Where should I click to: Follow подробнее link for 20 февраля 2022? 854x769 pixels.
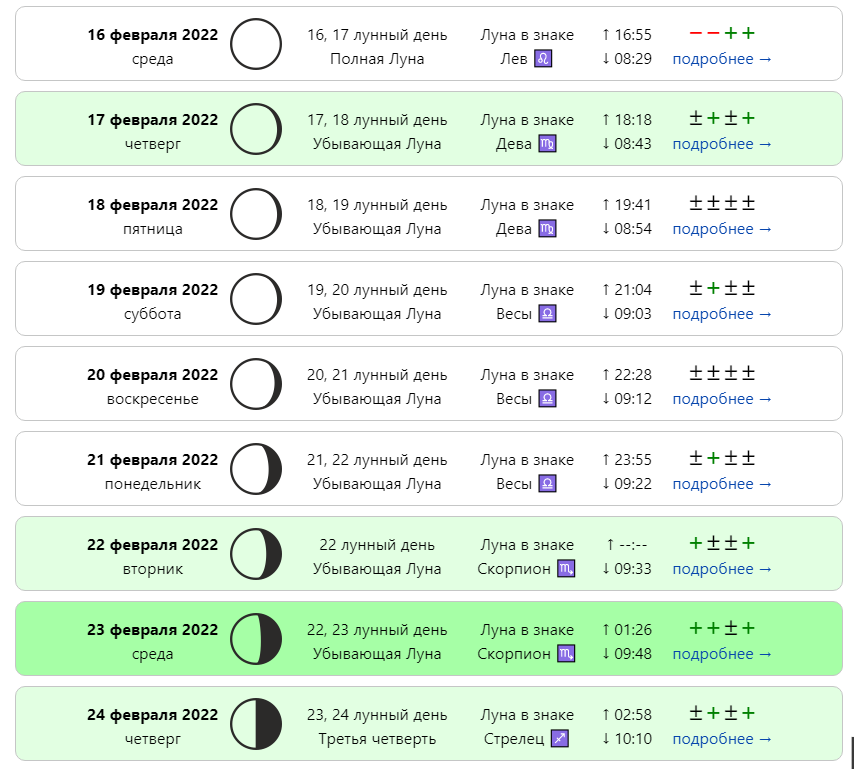pyautogui.click(x=722, y=399)
